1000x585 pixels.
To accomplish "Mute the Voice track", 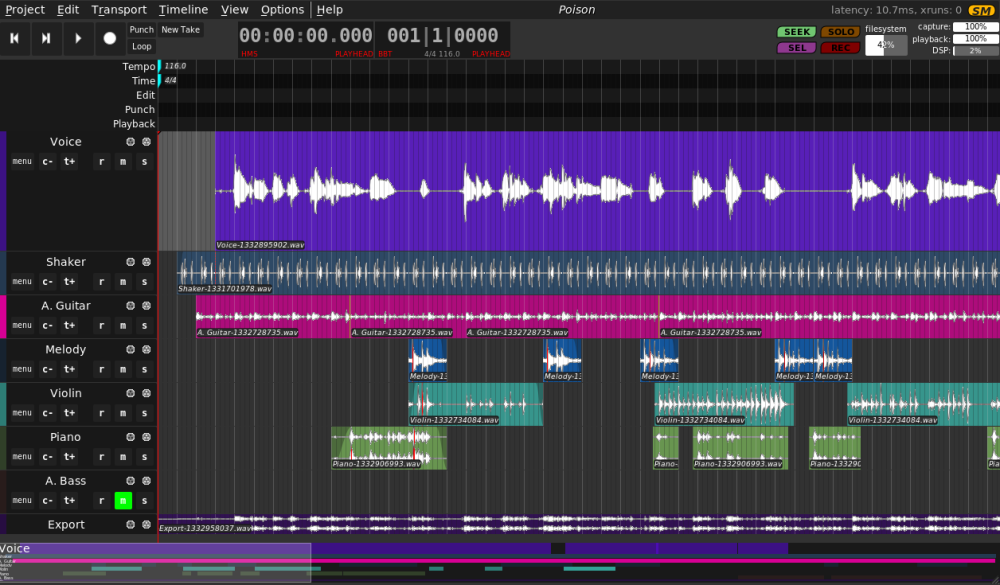I will (x=123, y=161).
